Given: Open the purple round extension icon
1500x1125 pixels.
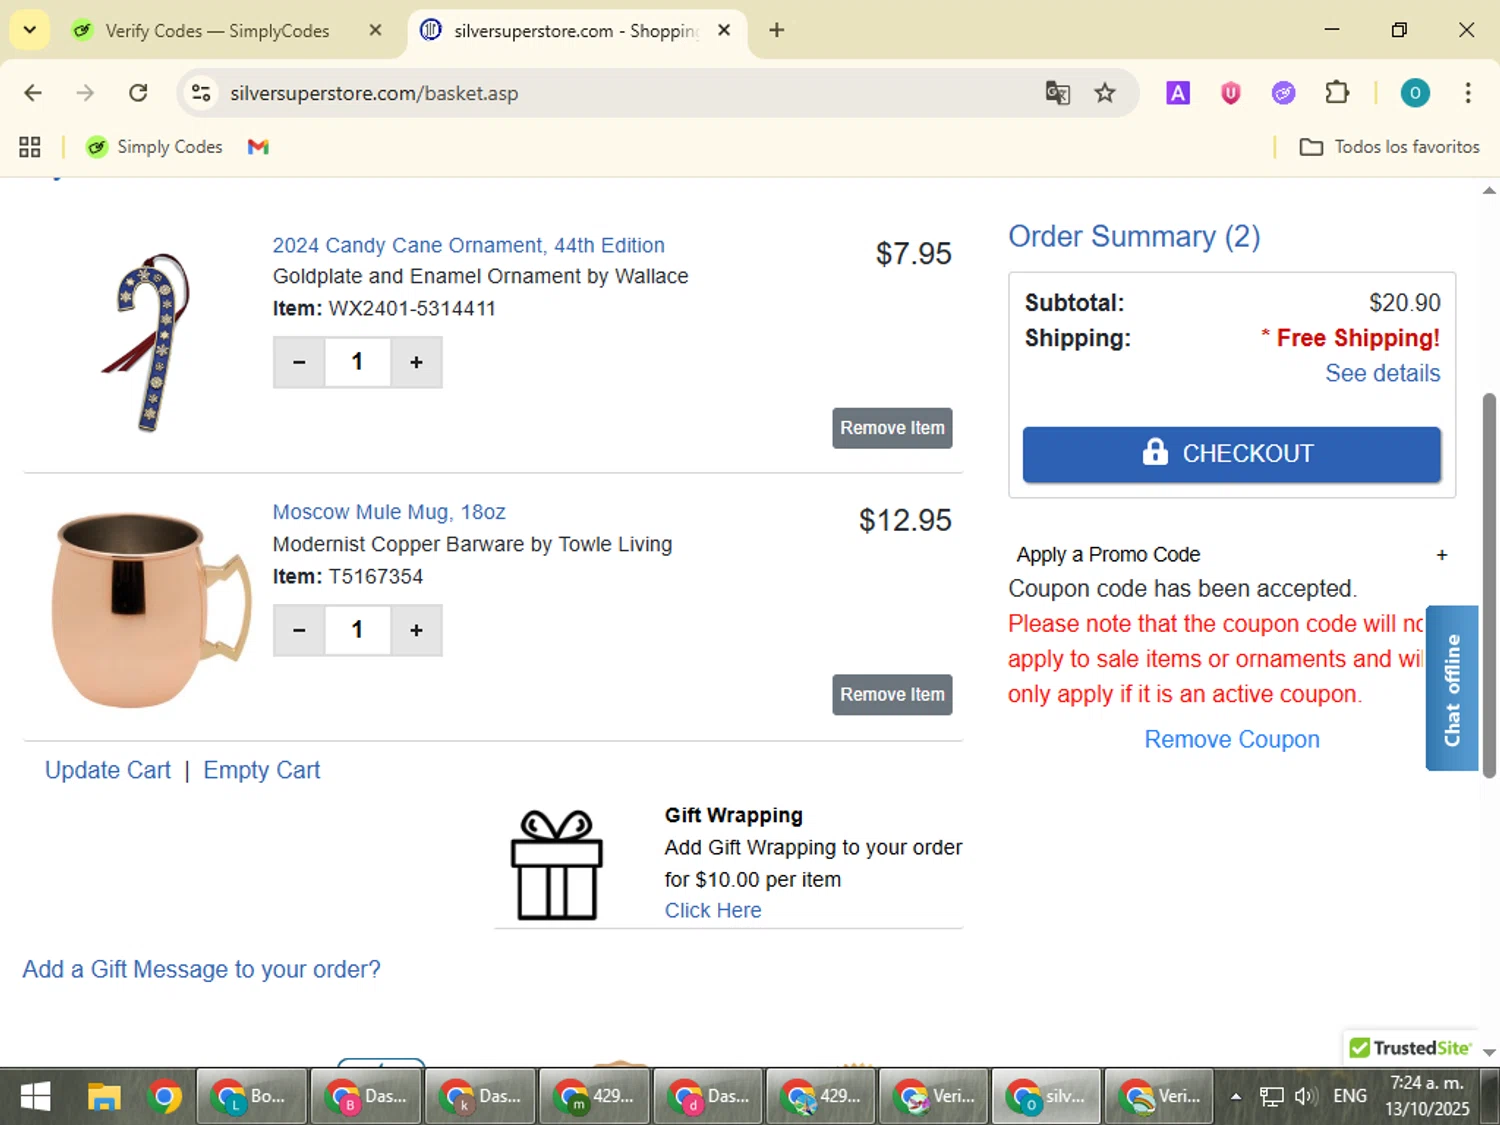Looking at the screenshot, I should [1283, 93].
